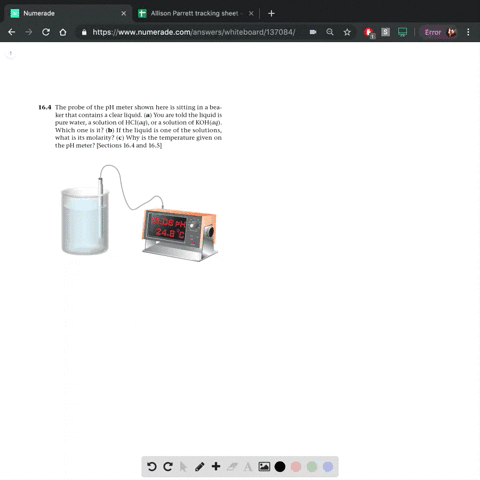Select the eraser tool
This screenshot has width=480, height=480.
[x=232, y=467]
